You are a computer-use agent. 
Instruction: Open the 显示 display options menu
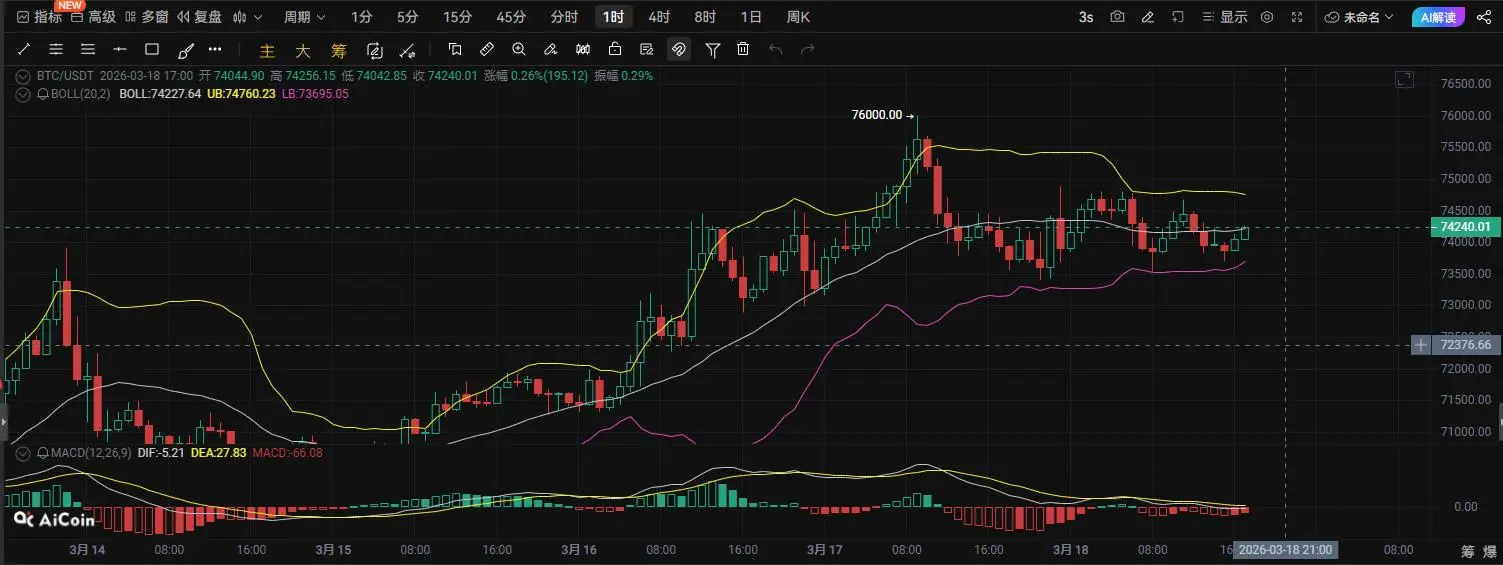[x=1225, y=17]
